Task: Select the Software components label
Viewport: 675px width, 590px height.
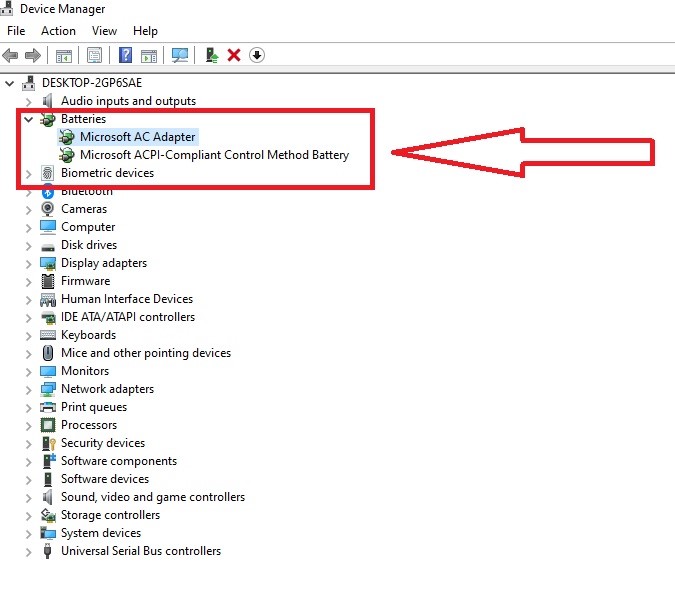Action: pyautogui.click(x=119, y=461)
